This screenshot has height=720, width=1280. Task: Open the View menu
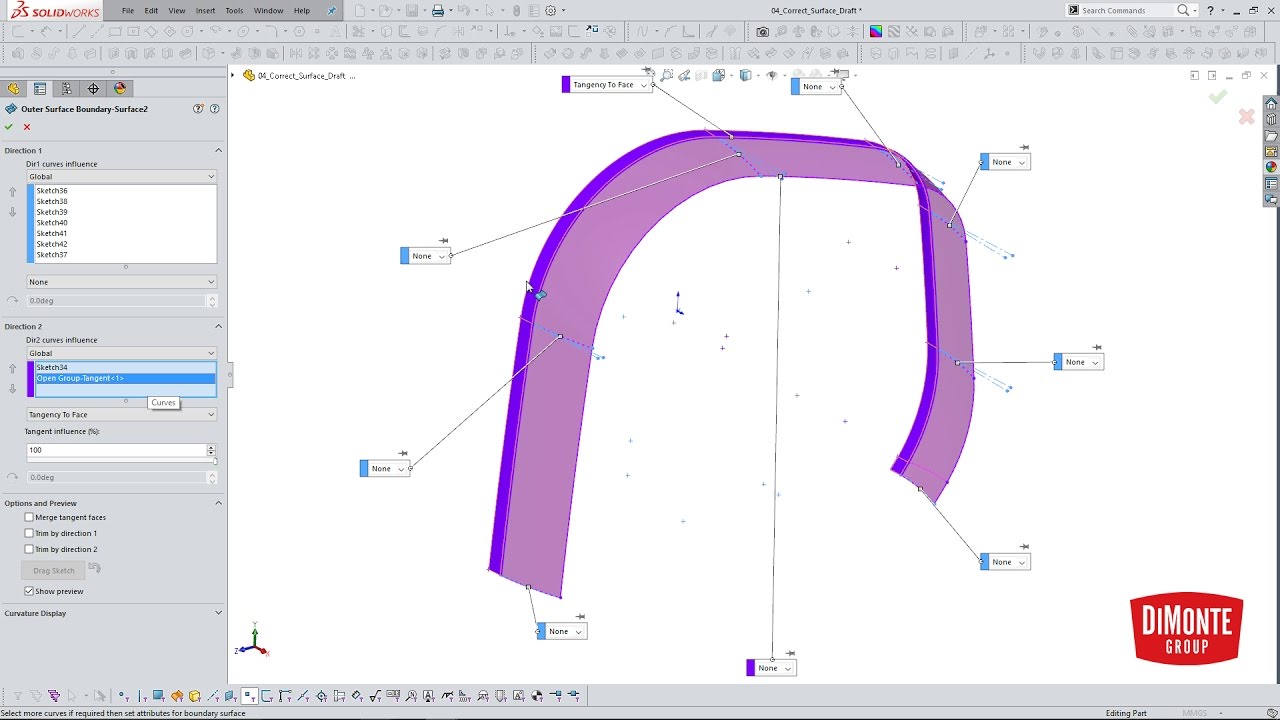(177, 11)
